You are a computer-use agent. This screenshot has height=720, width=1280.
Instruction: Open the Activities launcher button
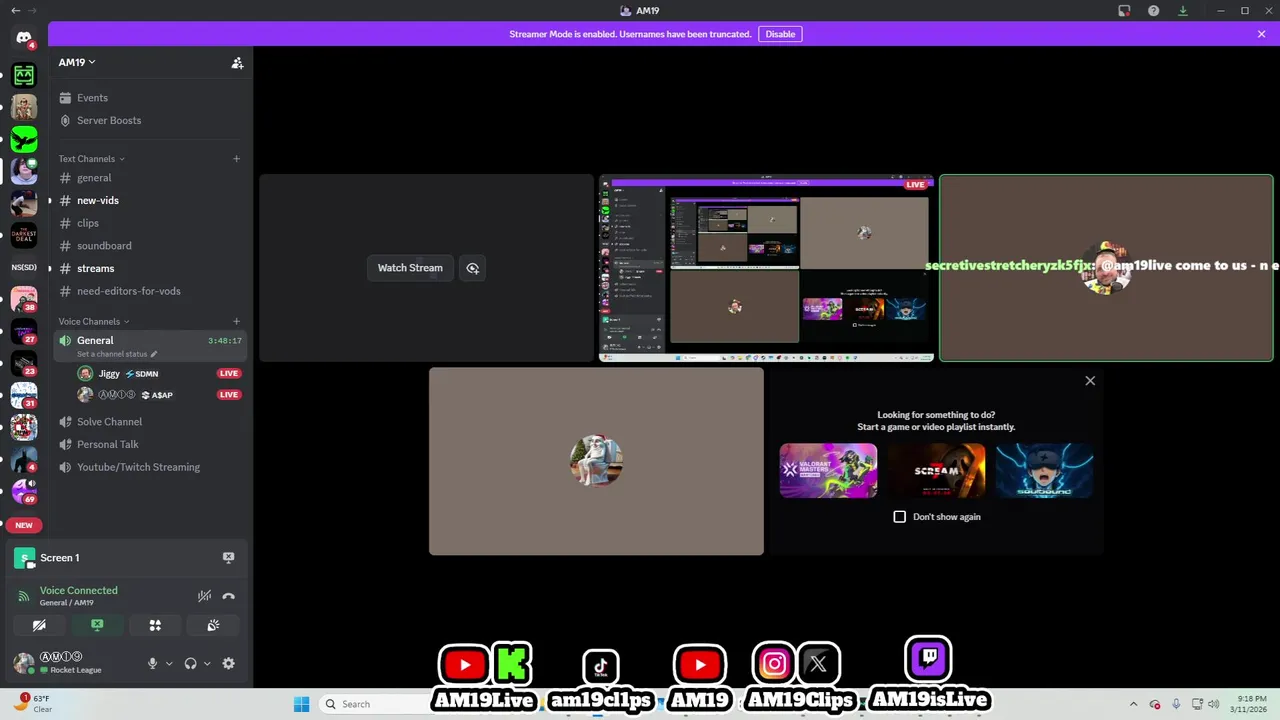(x=155, y=625)
